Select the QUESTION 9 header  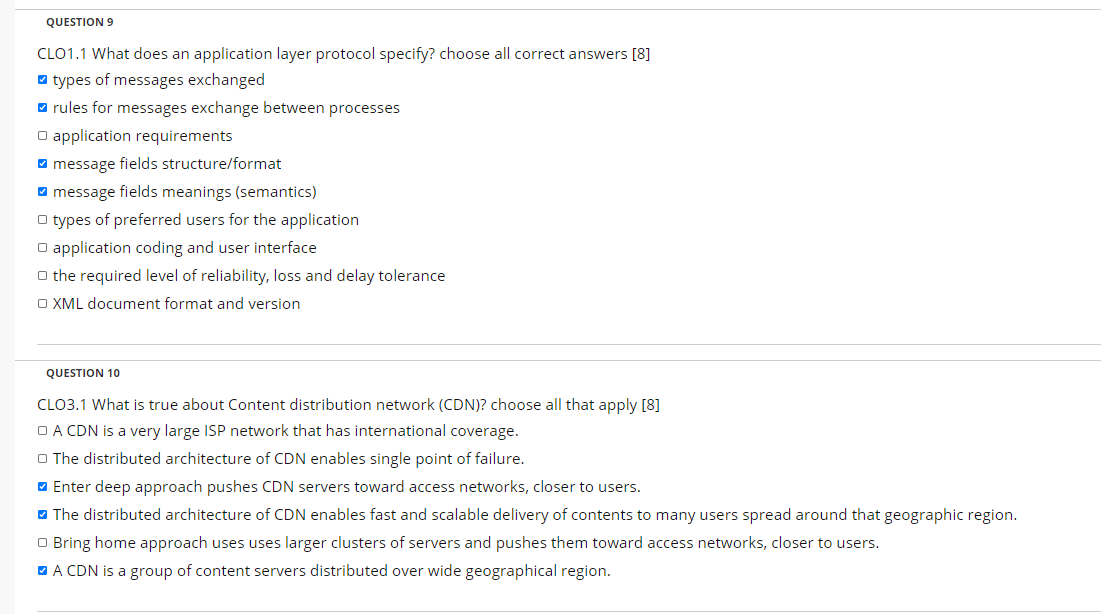click(80, 21)
